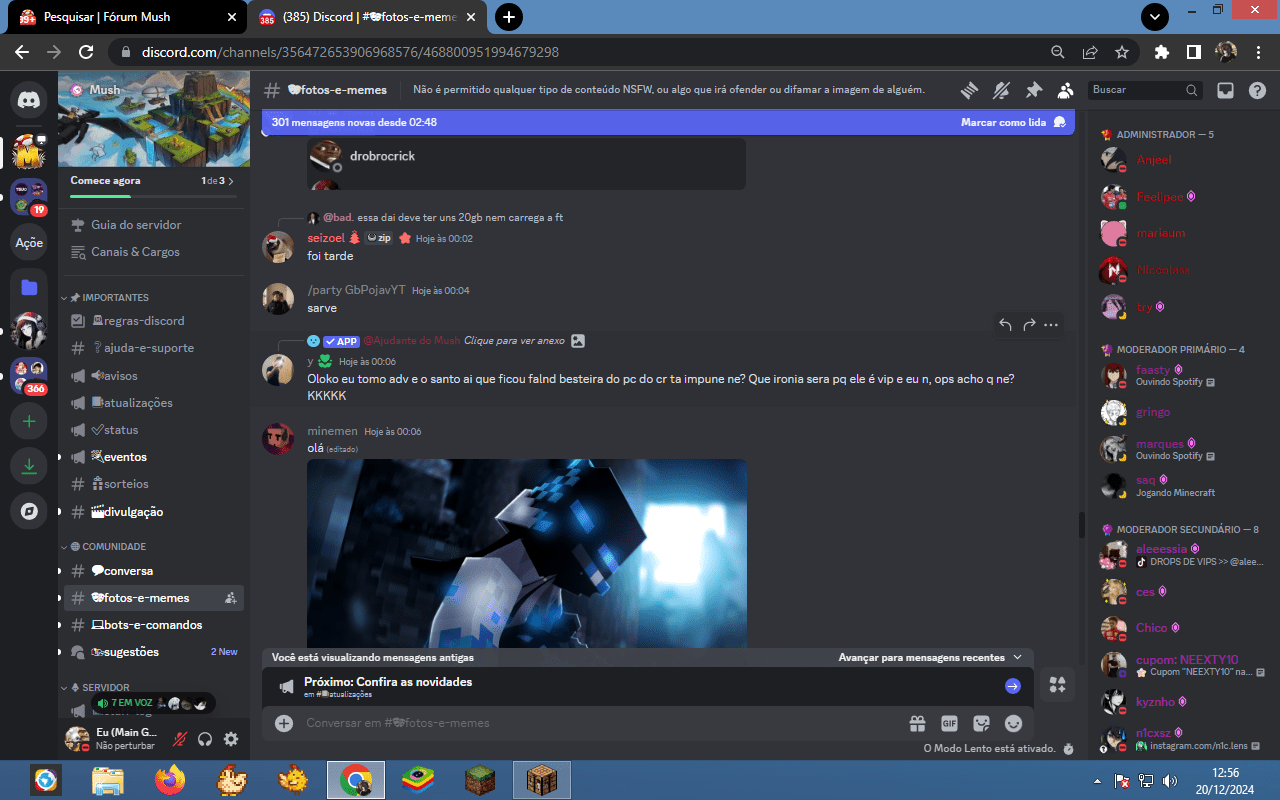Open the gift Nitro icon in the message bar

point(917,723)
